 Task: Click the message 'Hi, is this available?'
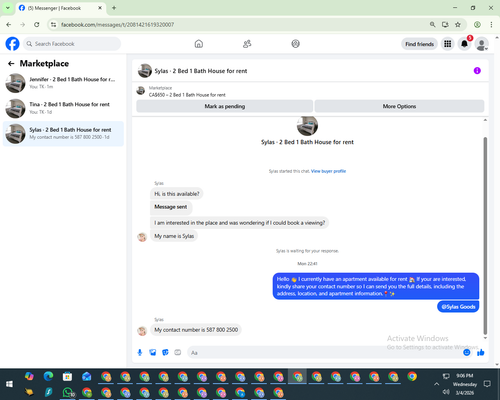[x=177, y=194]
